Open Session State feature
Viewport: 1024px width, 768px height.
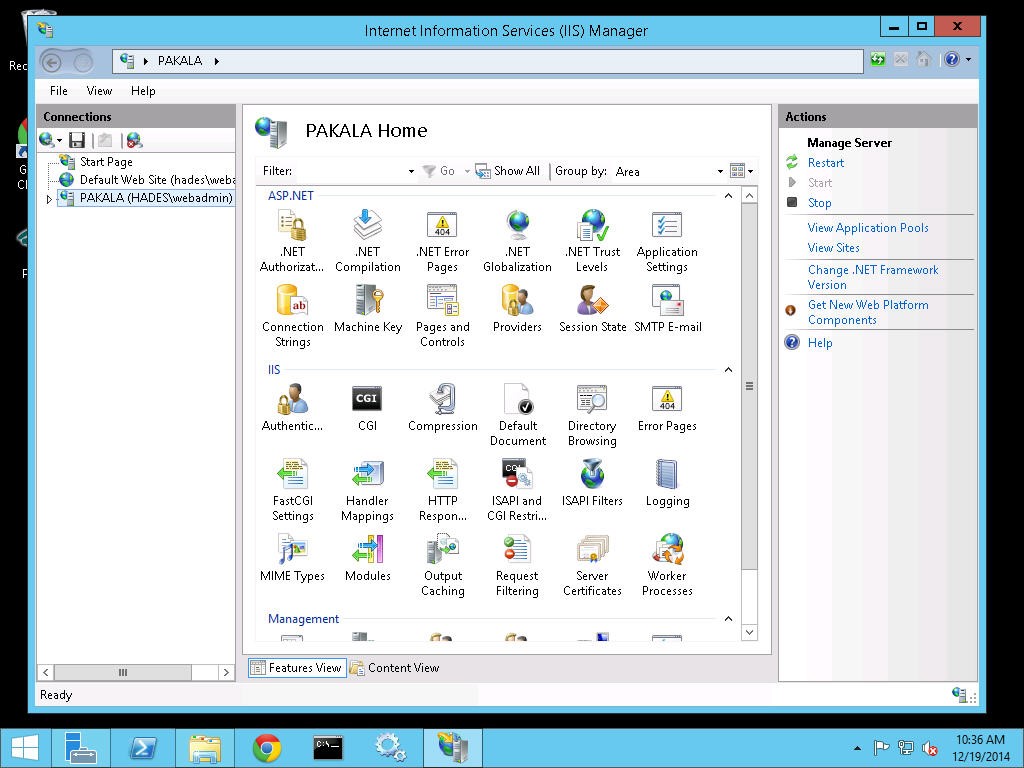(x=592, y=309)
